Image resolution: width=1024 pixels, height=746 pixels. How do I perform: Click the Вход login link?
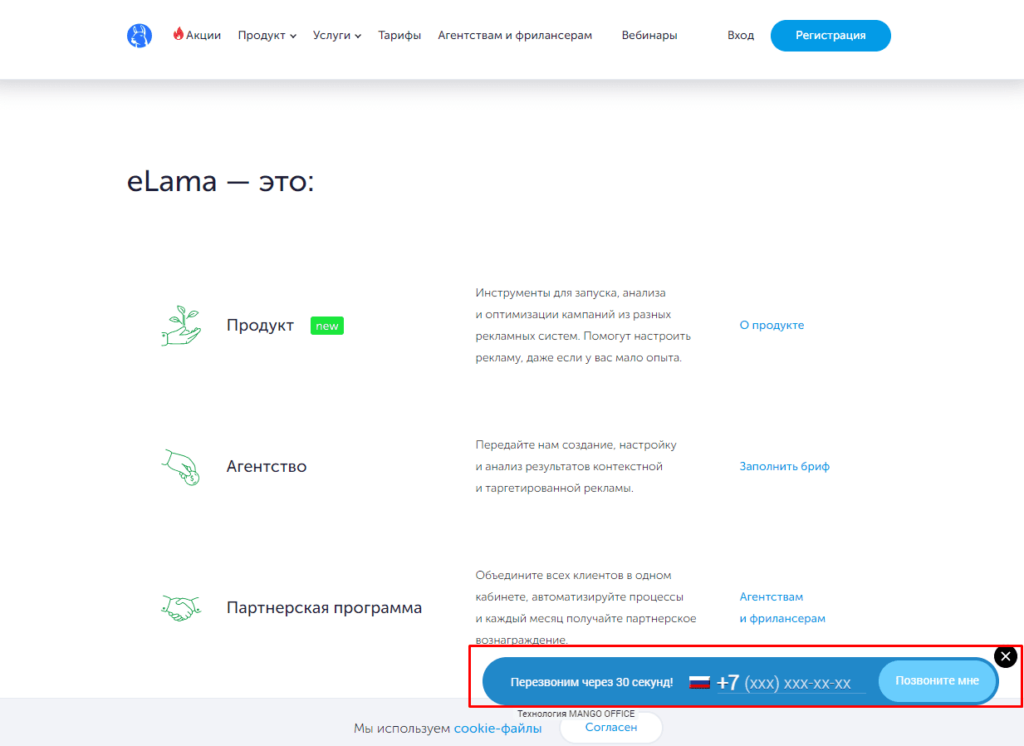(741, 35)
